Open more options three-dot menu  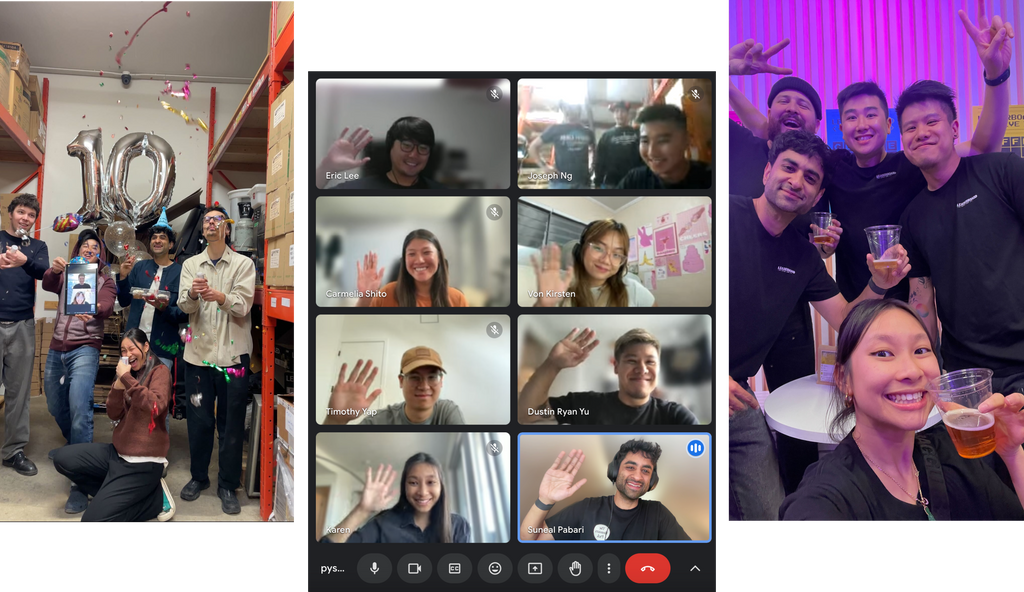(x=608, y=568)
